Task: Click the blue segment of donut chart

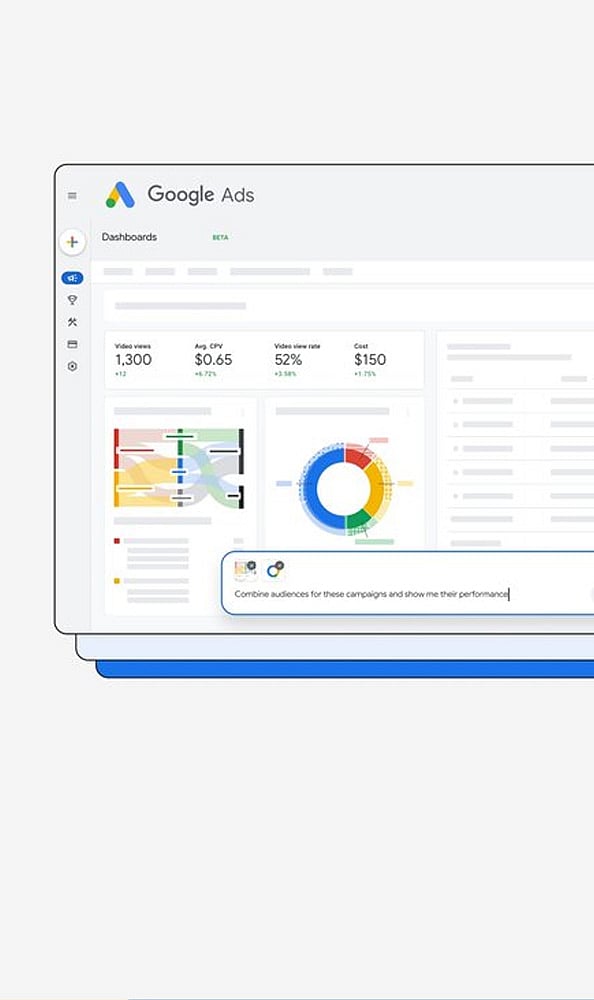Action: [311, 490]
